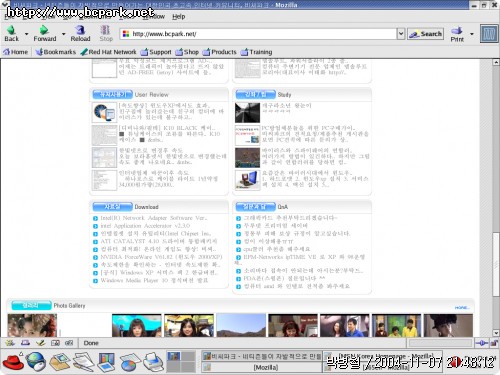Expand the Print button dropdown arrow
This screenshot has width=500, height=375.
(x=471, y=34)
